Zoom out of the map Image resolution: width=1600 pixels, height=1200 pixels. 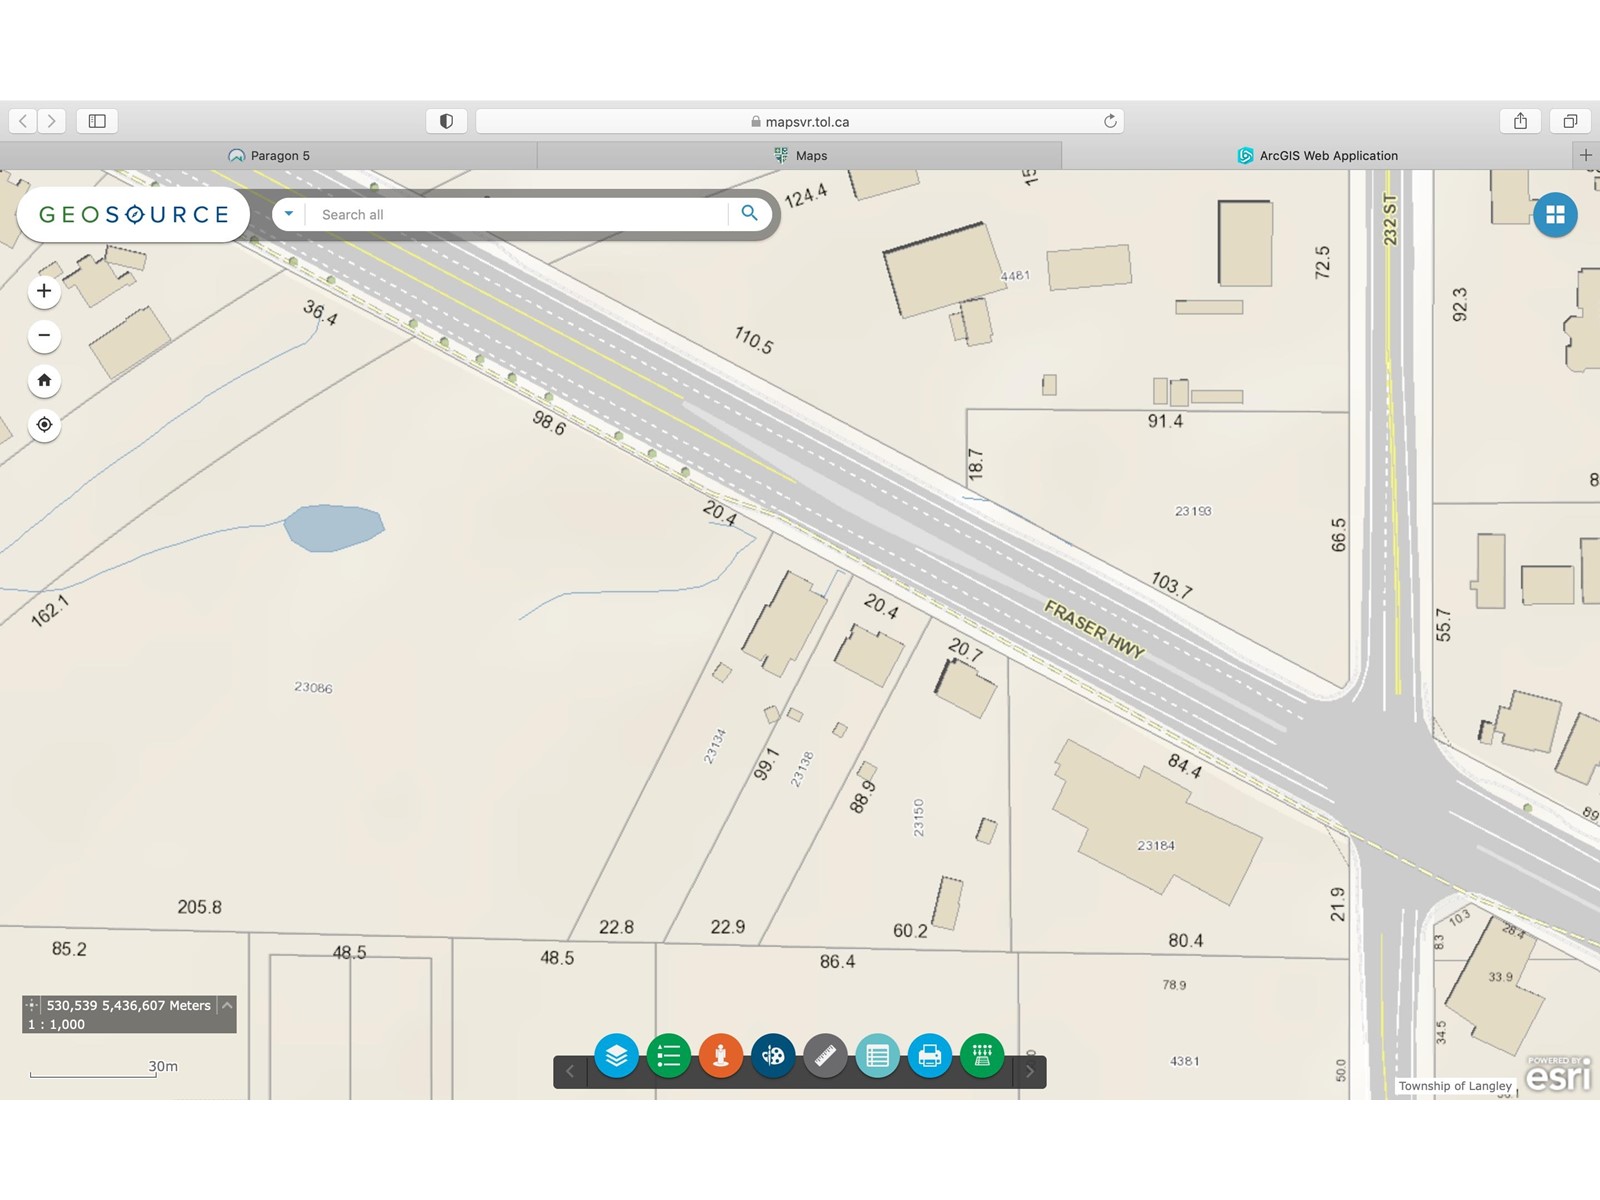44,336
